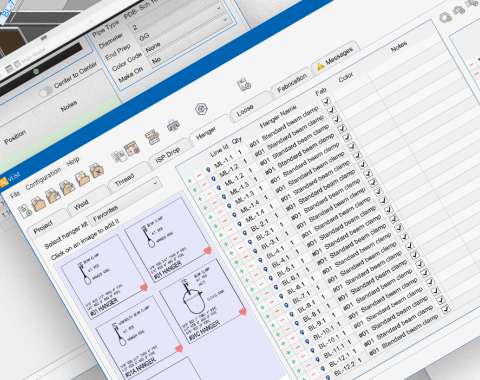Click the Line Id column header
The height and width of the screenshot is (380, 480).
point(220,150)
